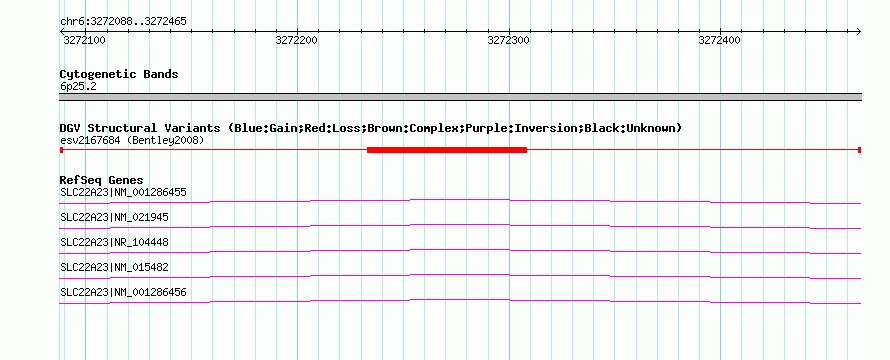Viewport: 890px width, 360px height.
Task: Select the Cytogenetic Bands track title
Action: (x=119, y=74)
